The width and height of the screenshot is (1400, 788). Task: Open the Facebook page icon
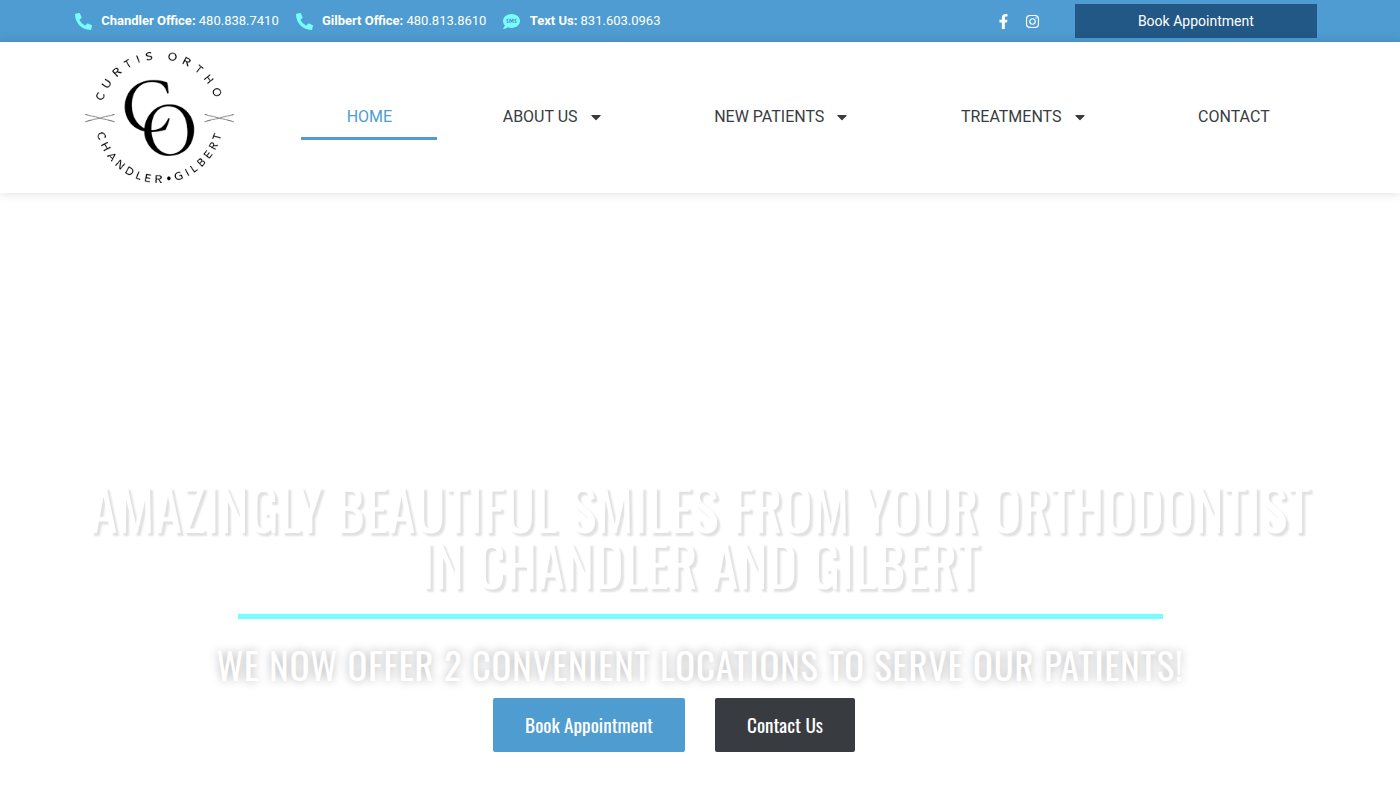(x=1003, y=21)
